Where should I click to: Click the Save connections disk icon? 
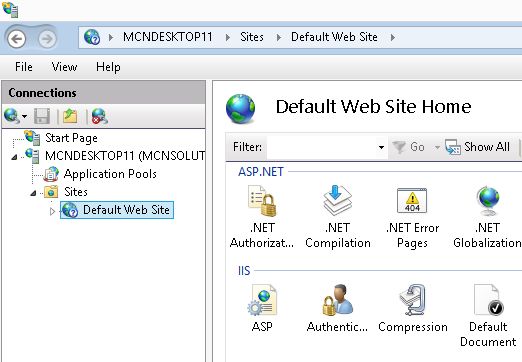(x=42, y=116)
